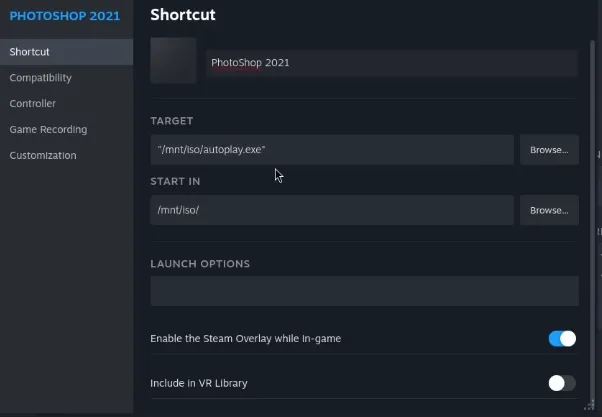Enable the Include in VR Library switch
The height and width of the screenshot is (417, 602).
click(562, 383)
